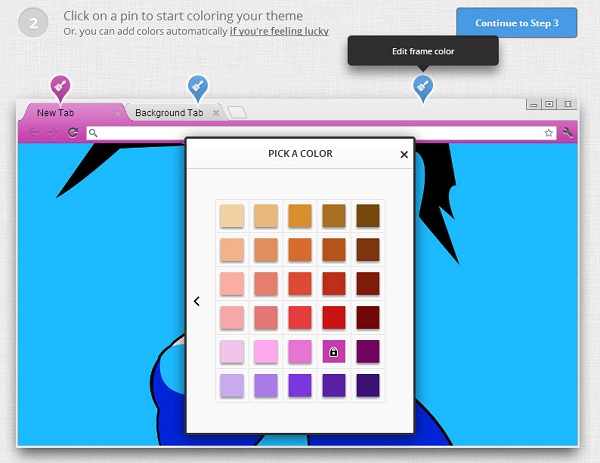Viewport: 600px width, 463px height.
Task: Click the "if you're feeling lucky" link
Action: (279, 31)
